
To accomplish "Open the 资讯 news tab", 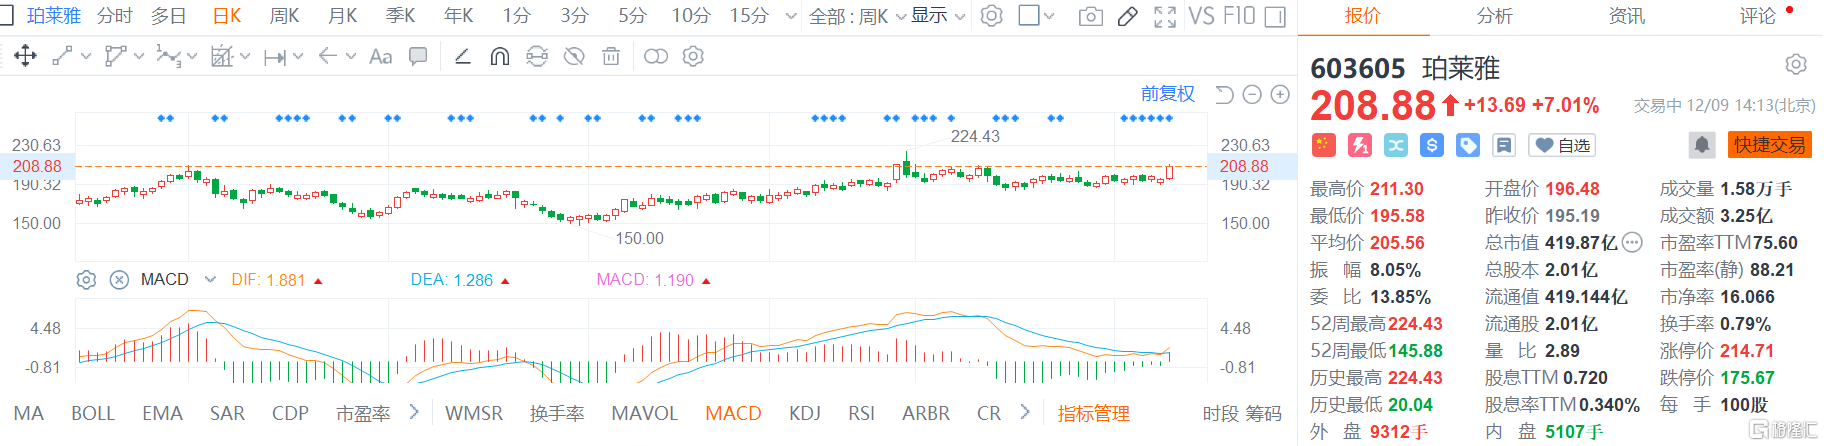I will [x=1627, y=16].
